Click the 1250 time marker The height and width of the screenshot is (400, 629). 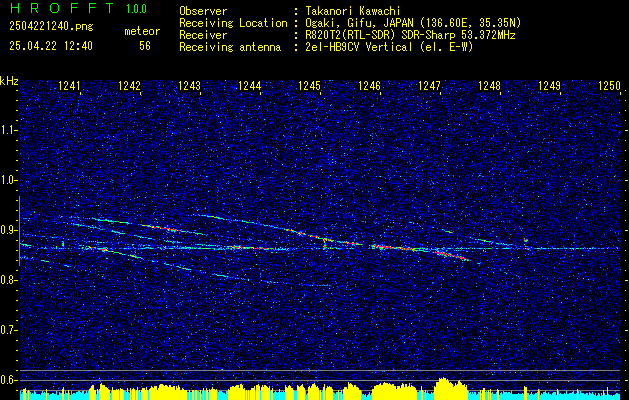click(x=609, y=86)
